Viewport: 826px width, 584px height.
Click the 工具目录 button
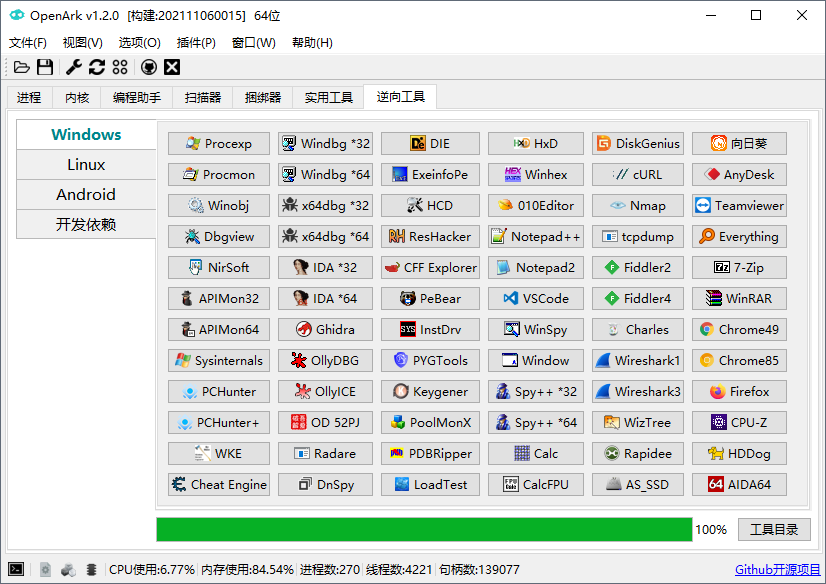[774, 529]
